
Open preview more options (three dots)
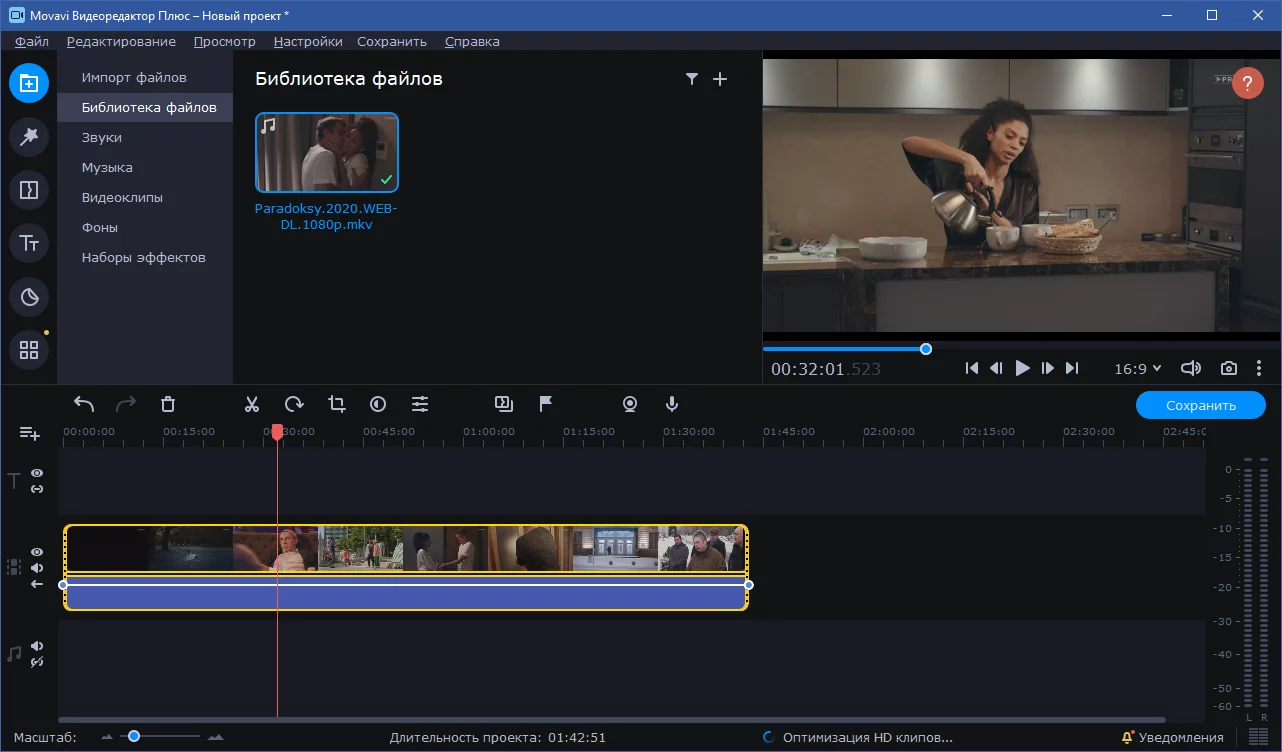tap(1259, 368)
